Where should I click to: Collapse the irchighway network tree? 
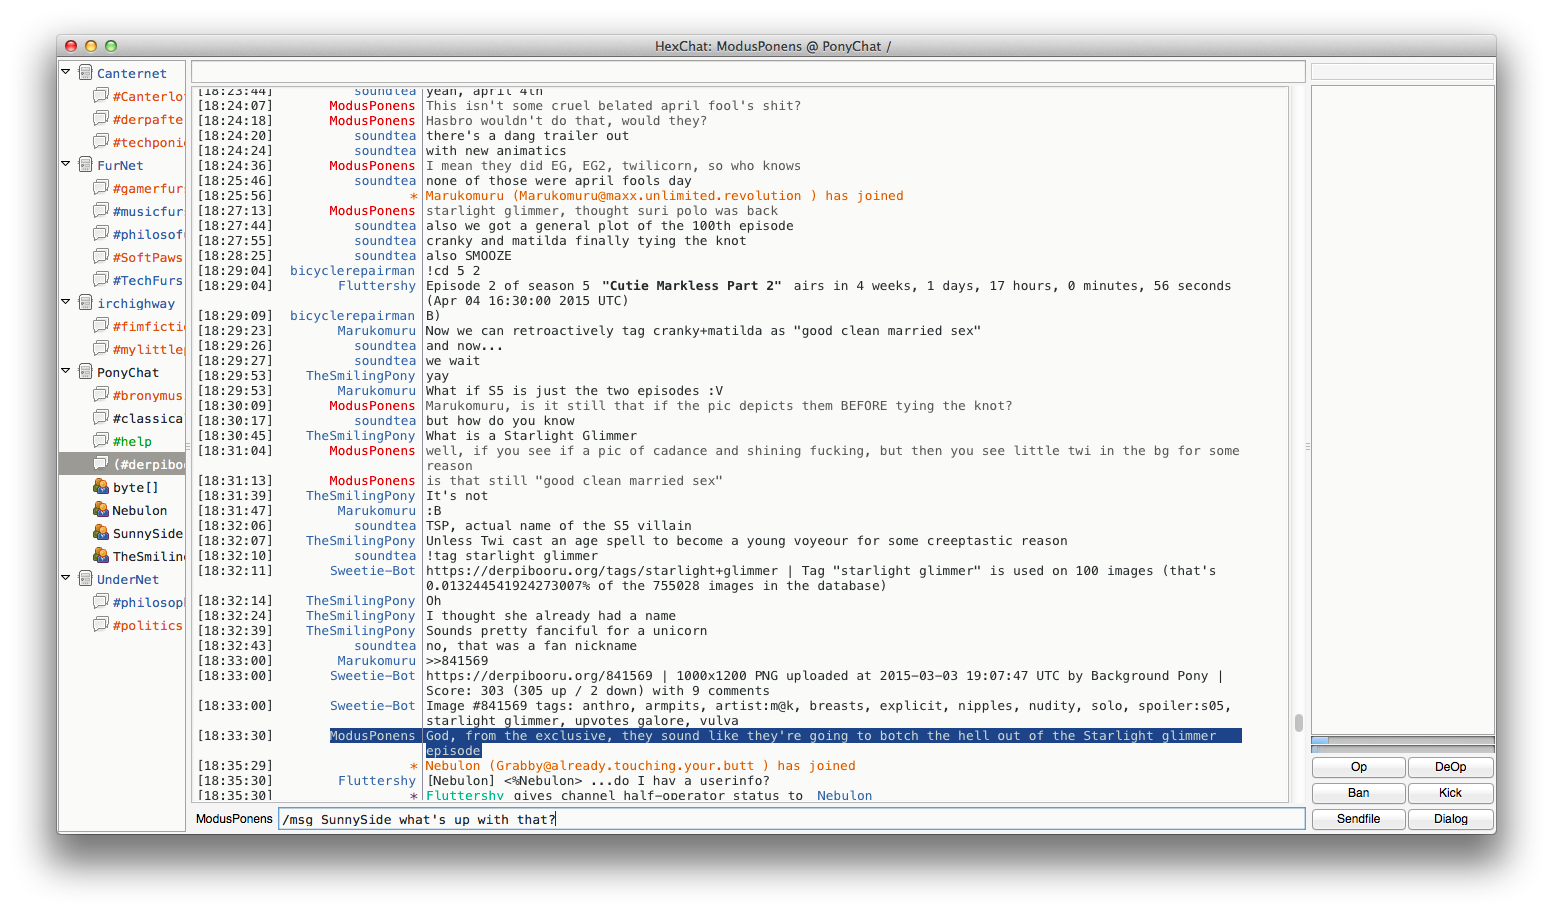(66, 302)
